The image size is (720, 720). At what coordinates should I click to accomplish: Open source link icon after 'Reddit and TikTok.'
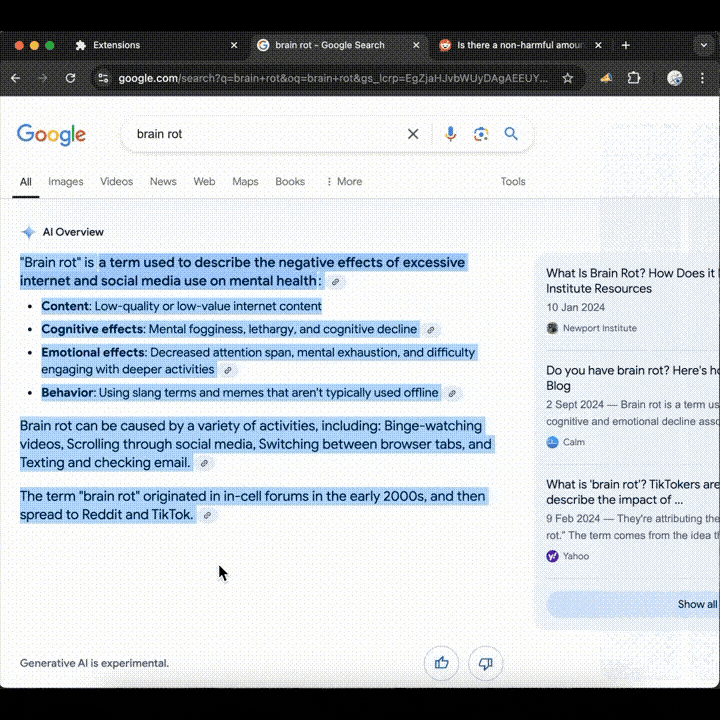tap(208, 515)
